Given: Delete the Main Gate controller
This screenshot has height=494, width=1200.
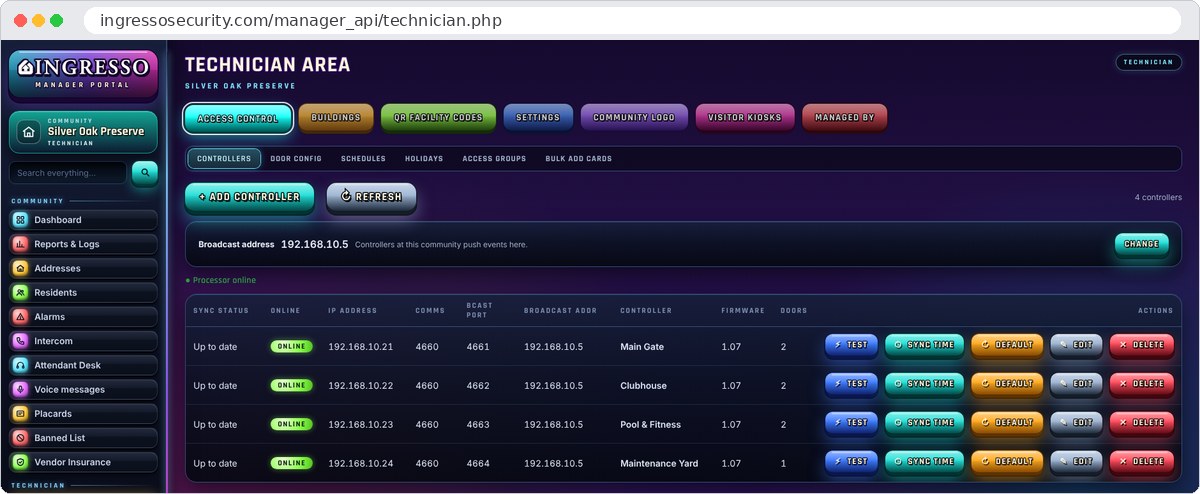Looking at the screenshot, I should tap(1142, 345).
